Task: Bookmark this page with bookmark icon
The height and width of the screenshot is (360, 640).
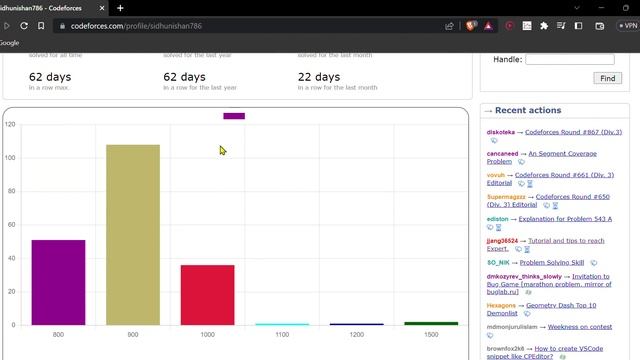Action: [41, 26]
